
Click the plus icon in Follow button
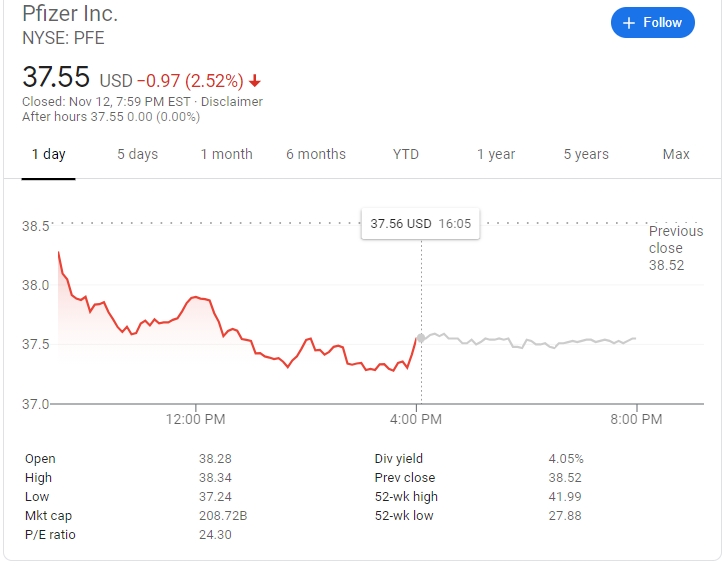628,23
